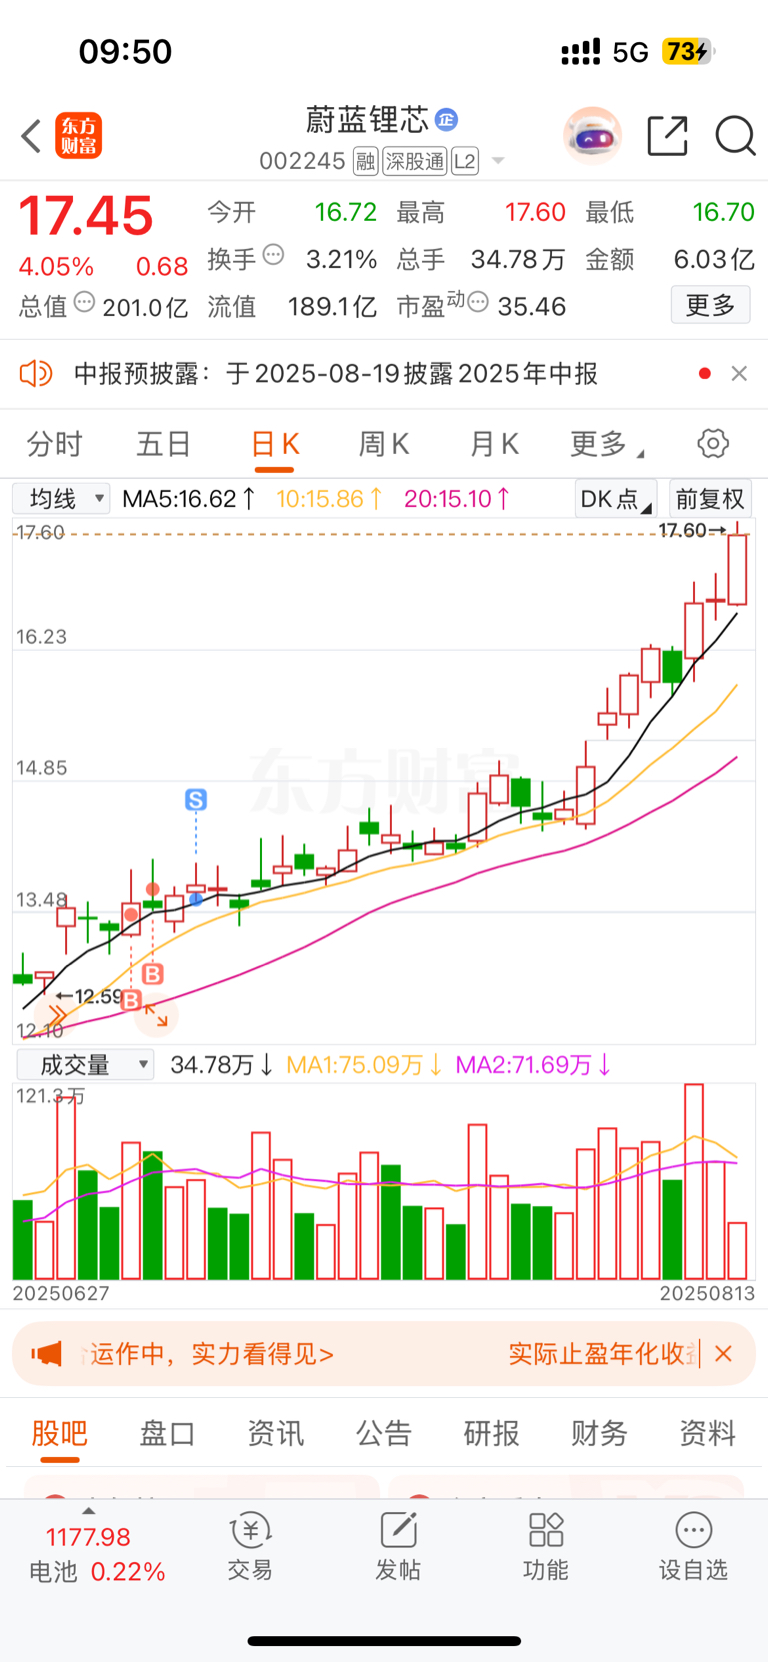Tap the MA5:16.62 value label
768x1663 pixels.
click(x=188, y=498)
